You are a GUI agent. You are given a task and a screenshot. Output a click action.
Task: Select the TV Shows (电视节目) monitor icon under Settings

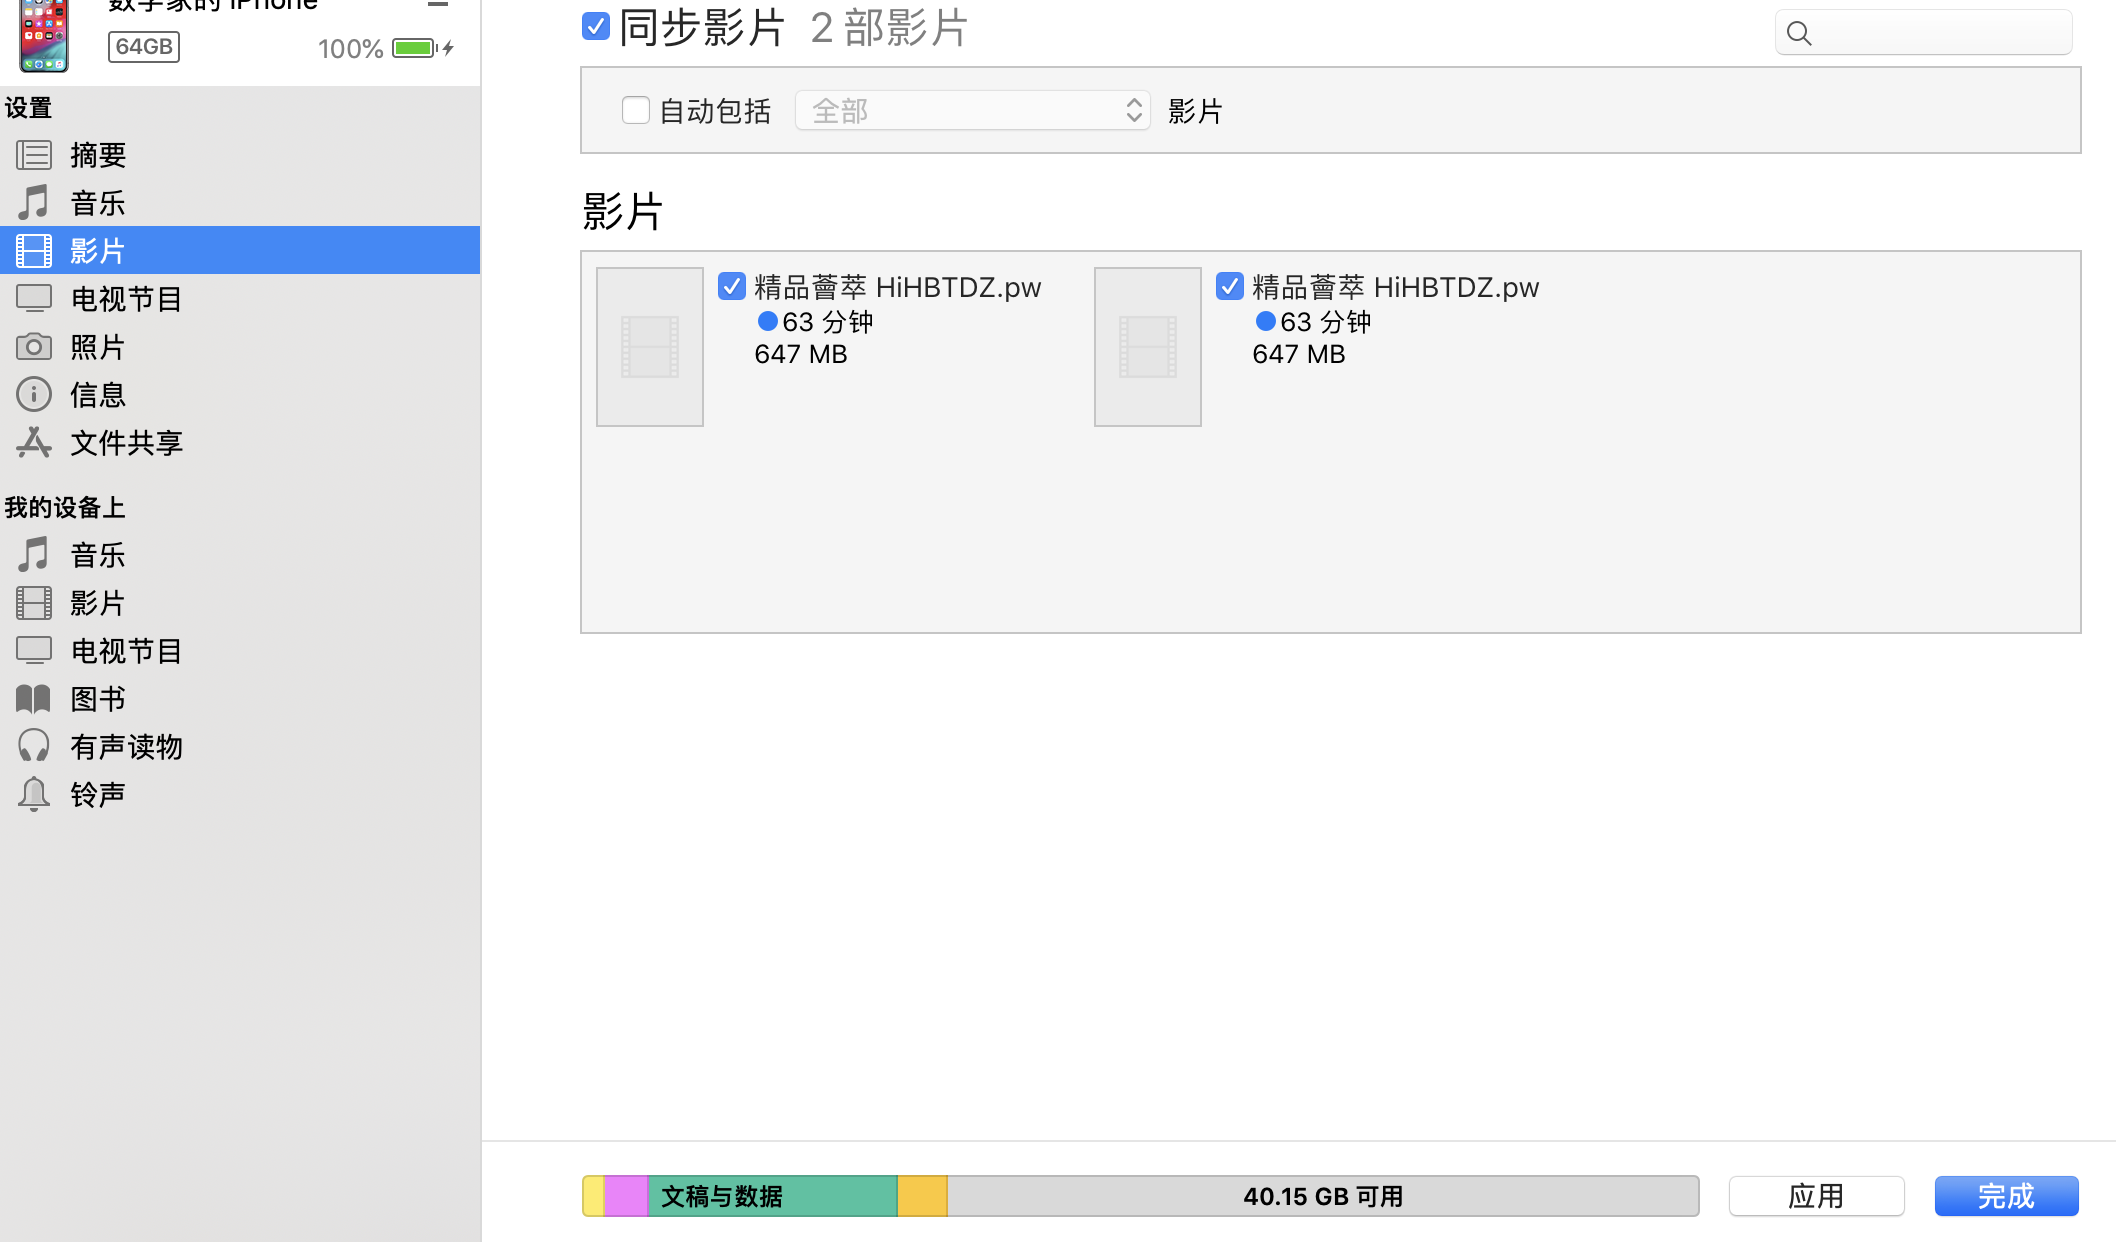point(34,298)
